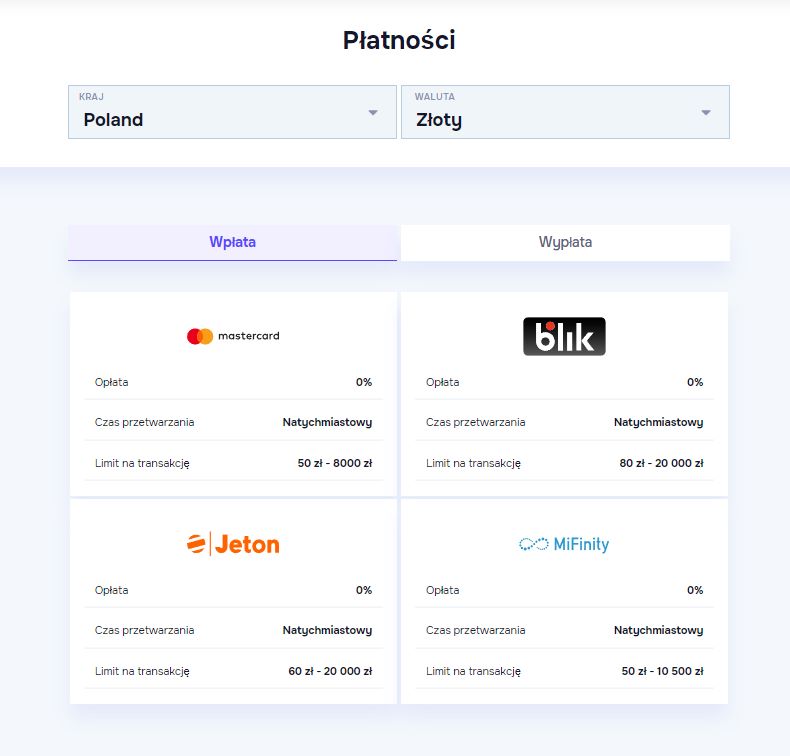Click Opłata row in MiFinity card
Image resolution: width=790 pixels, height=756 pixels.
click(564, 590)
